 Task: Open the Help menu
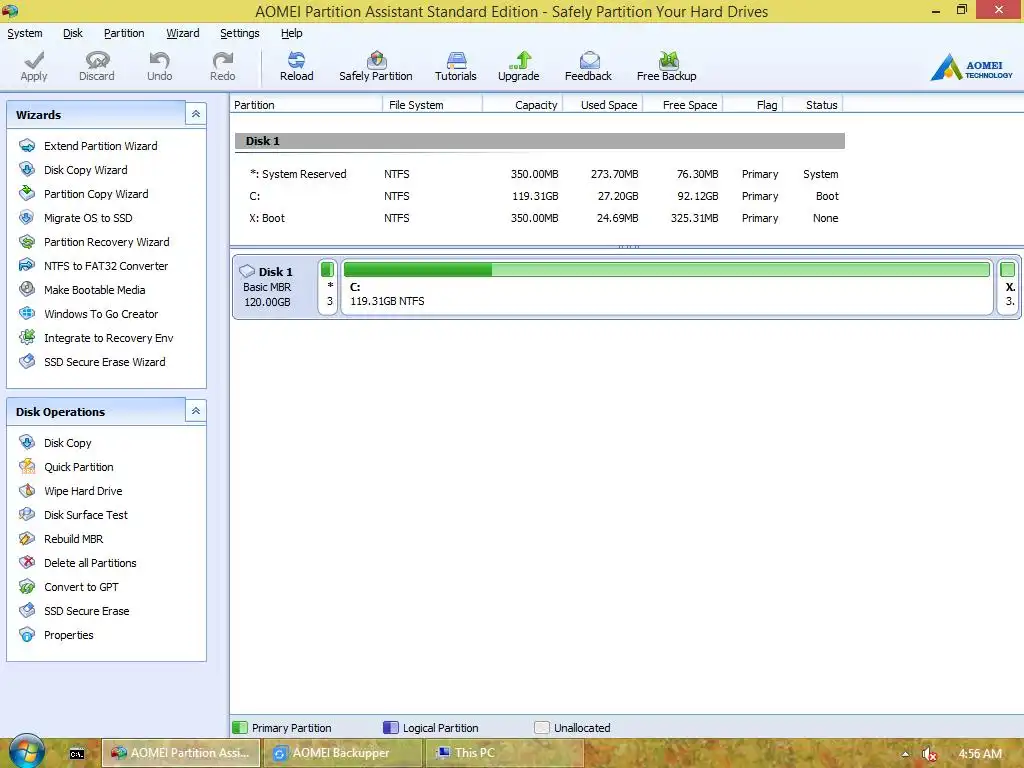(291, 33)
